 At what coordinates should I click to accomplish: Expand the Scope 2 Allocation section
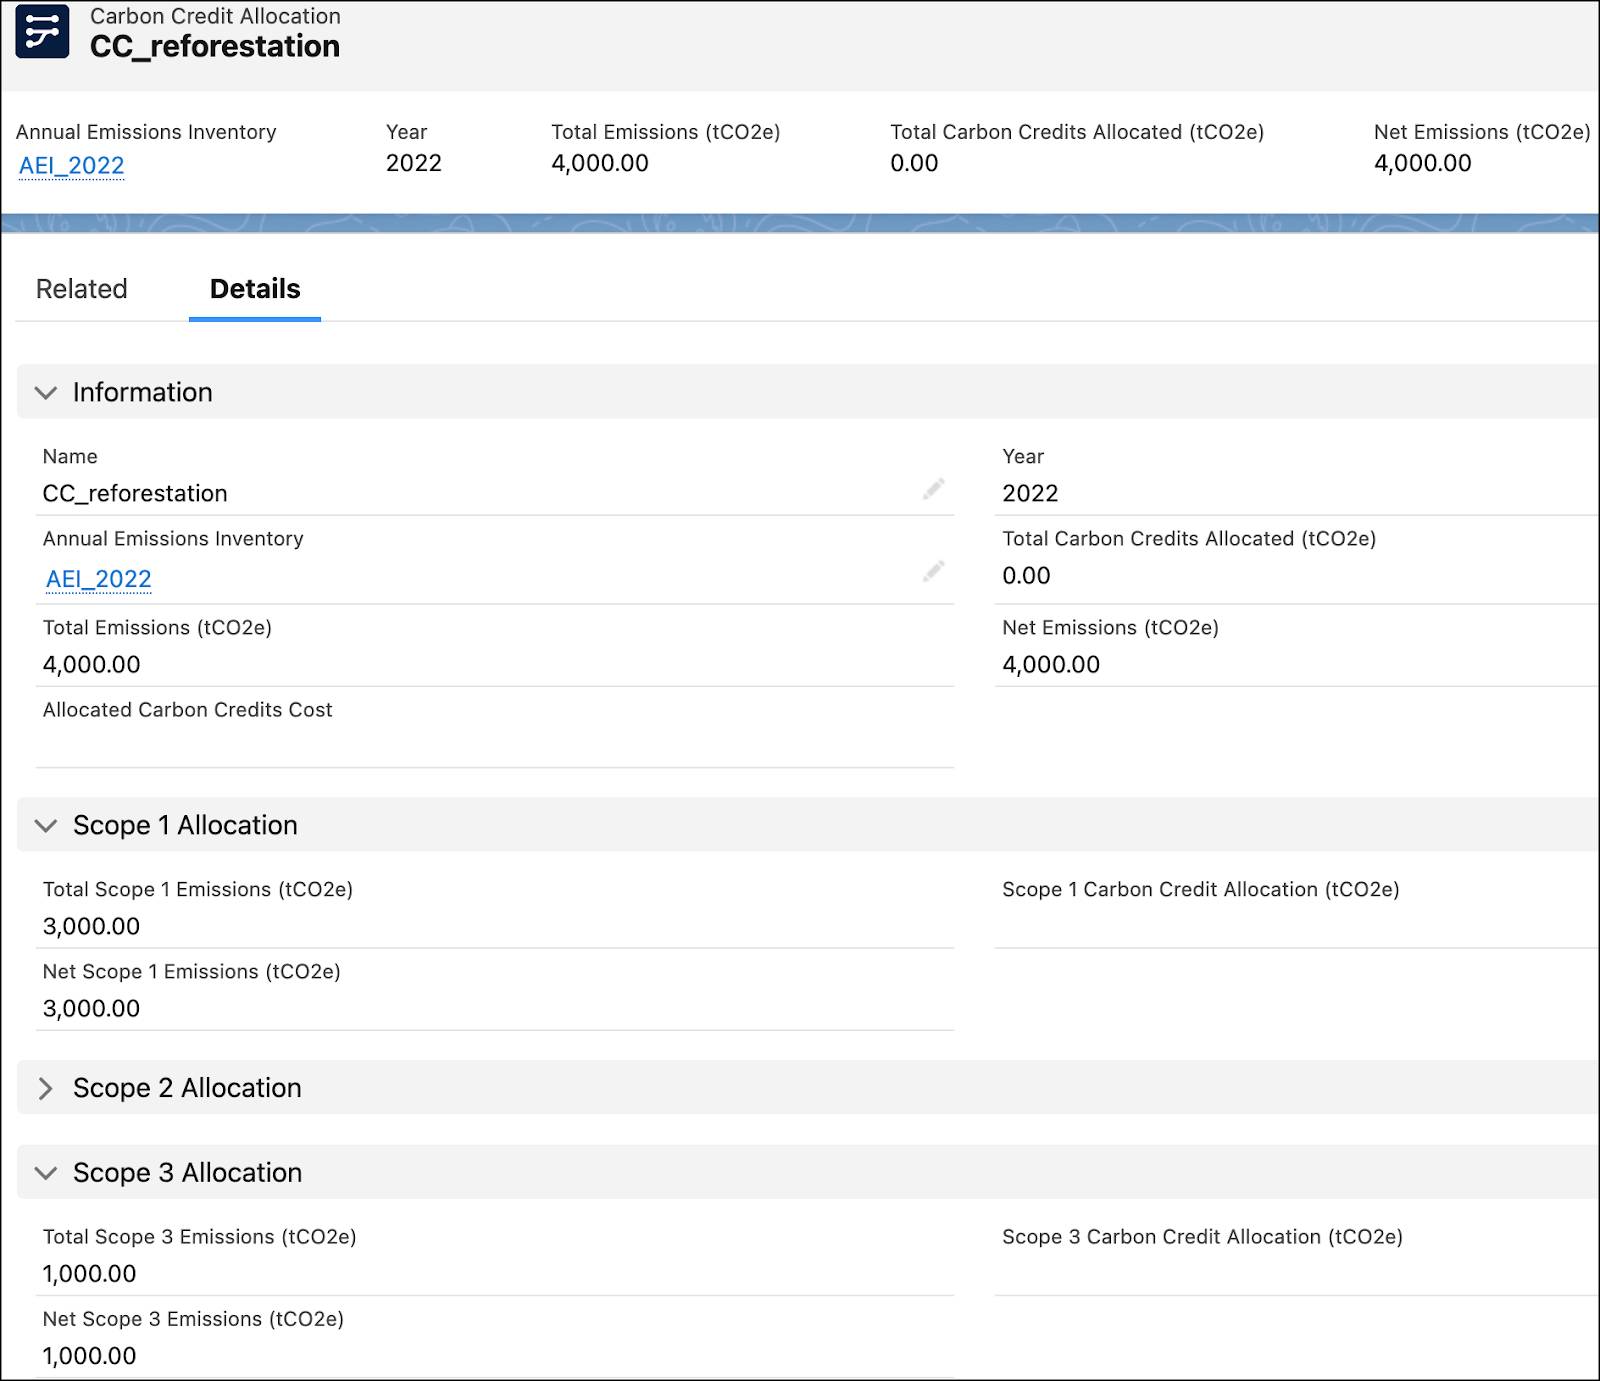pos(44,1088)
